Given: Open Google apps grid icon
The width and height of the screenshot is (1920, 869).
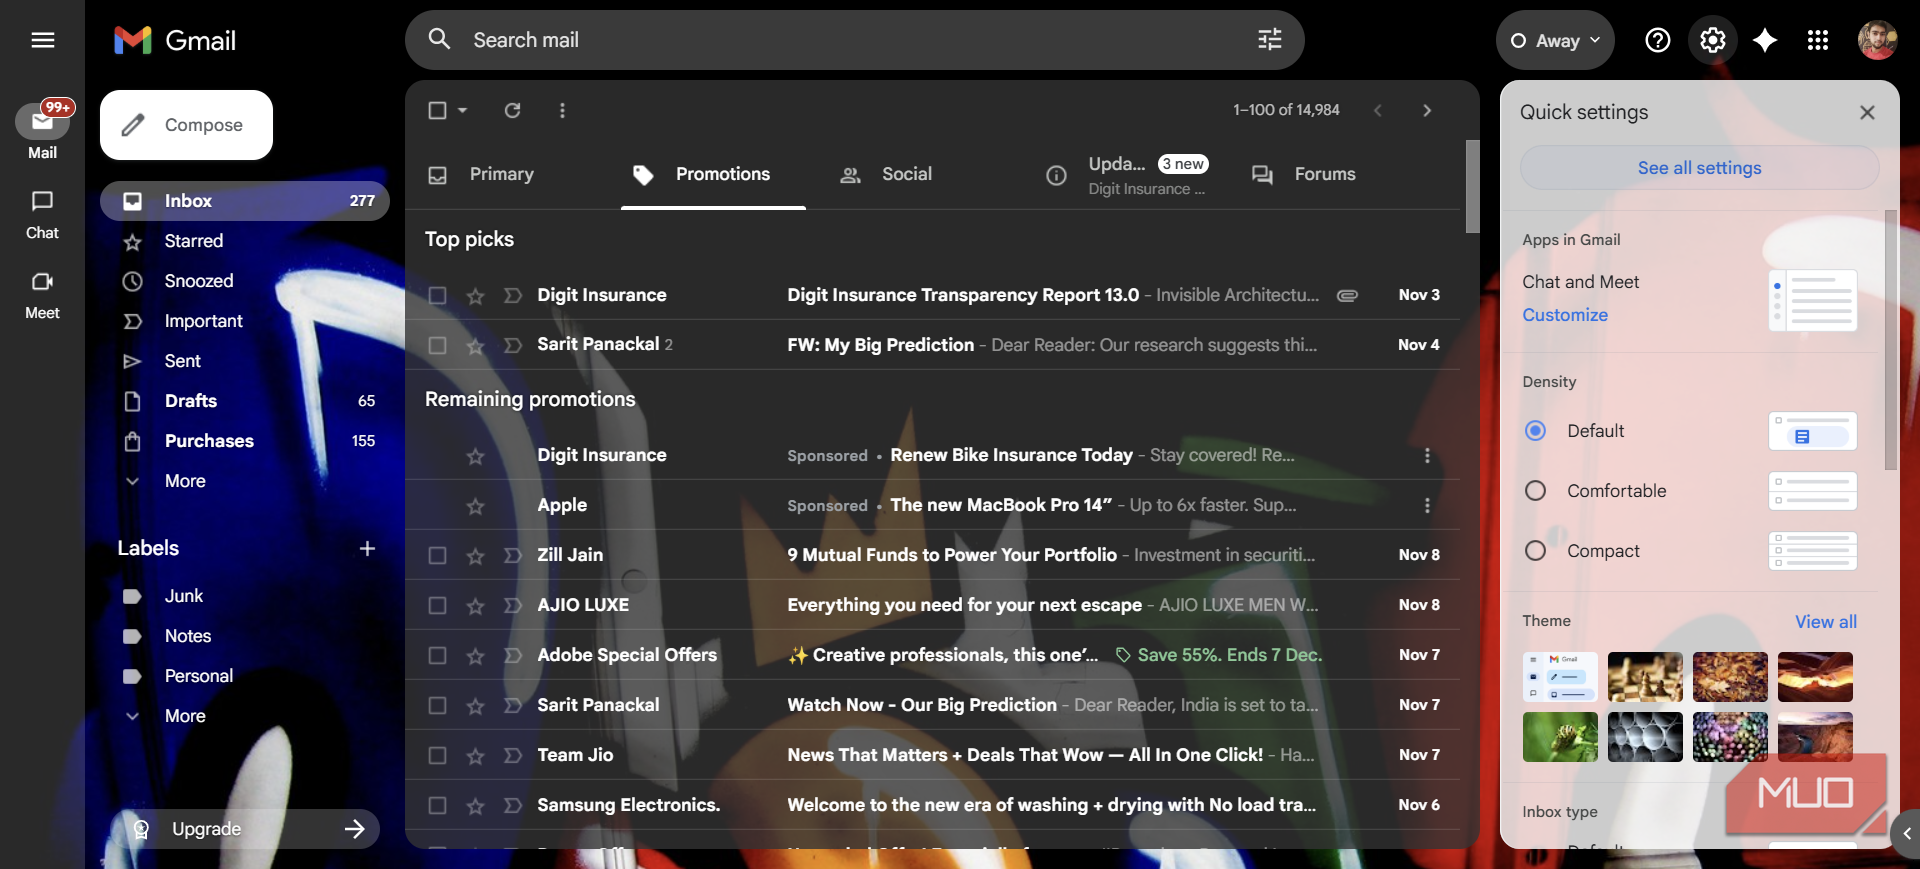Looking at the screenshot, I should [1818, 40].
